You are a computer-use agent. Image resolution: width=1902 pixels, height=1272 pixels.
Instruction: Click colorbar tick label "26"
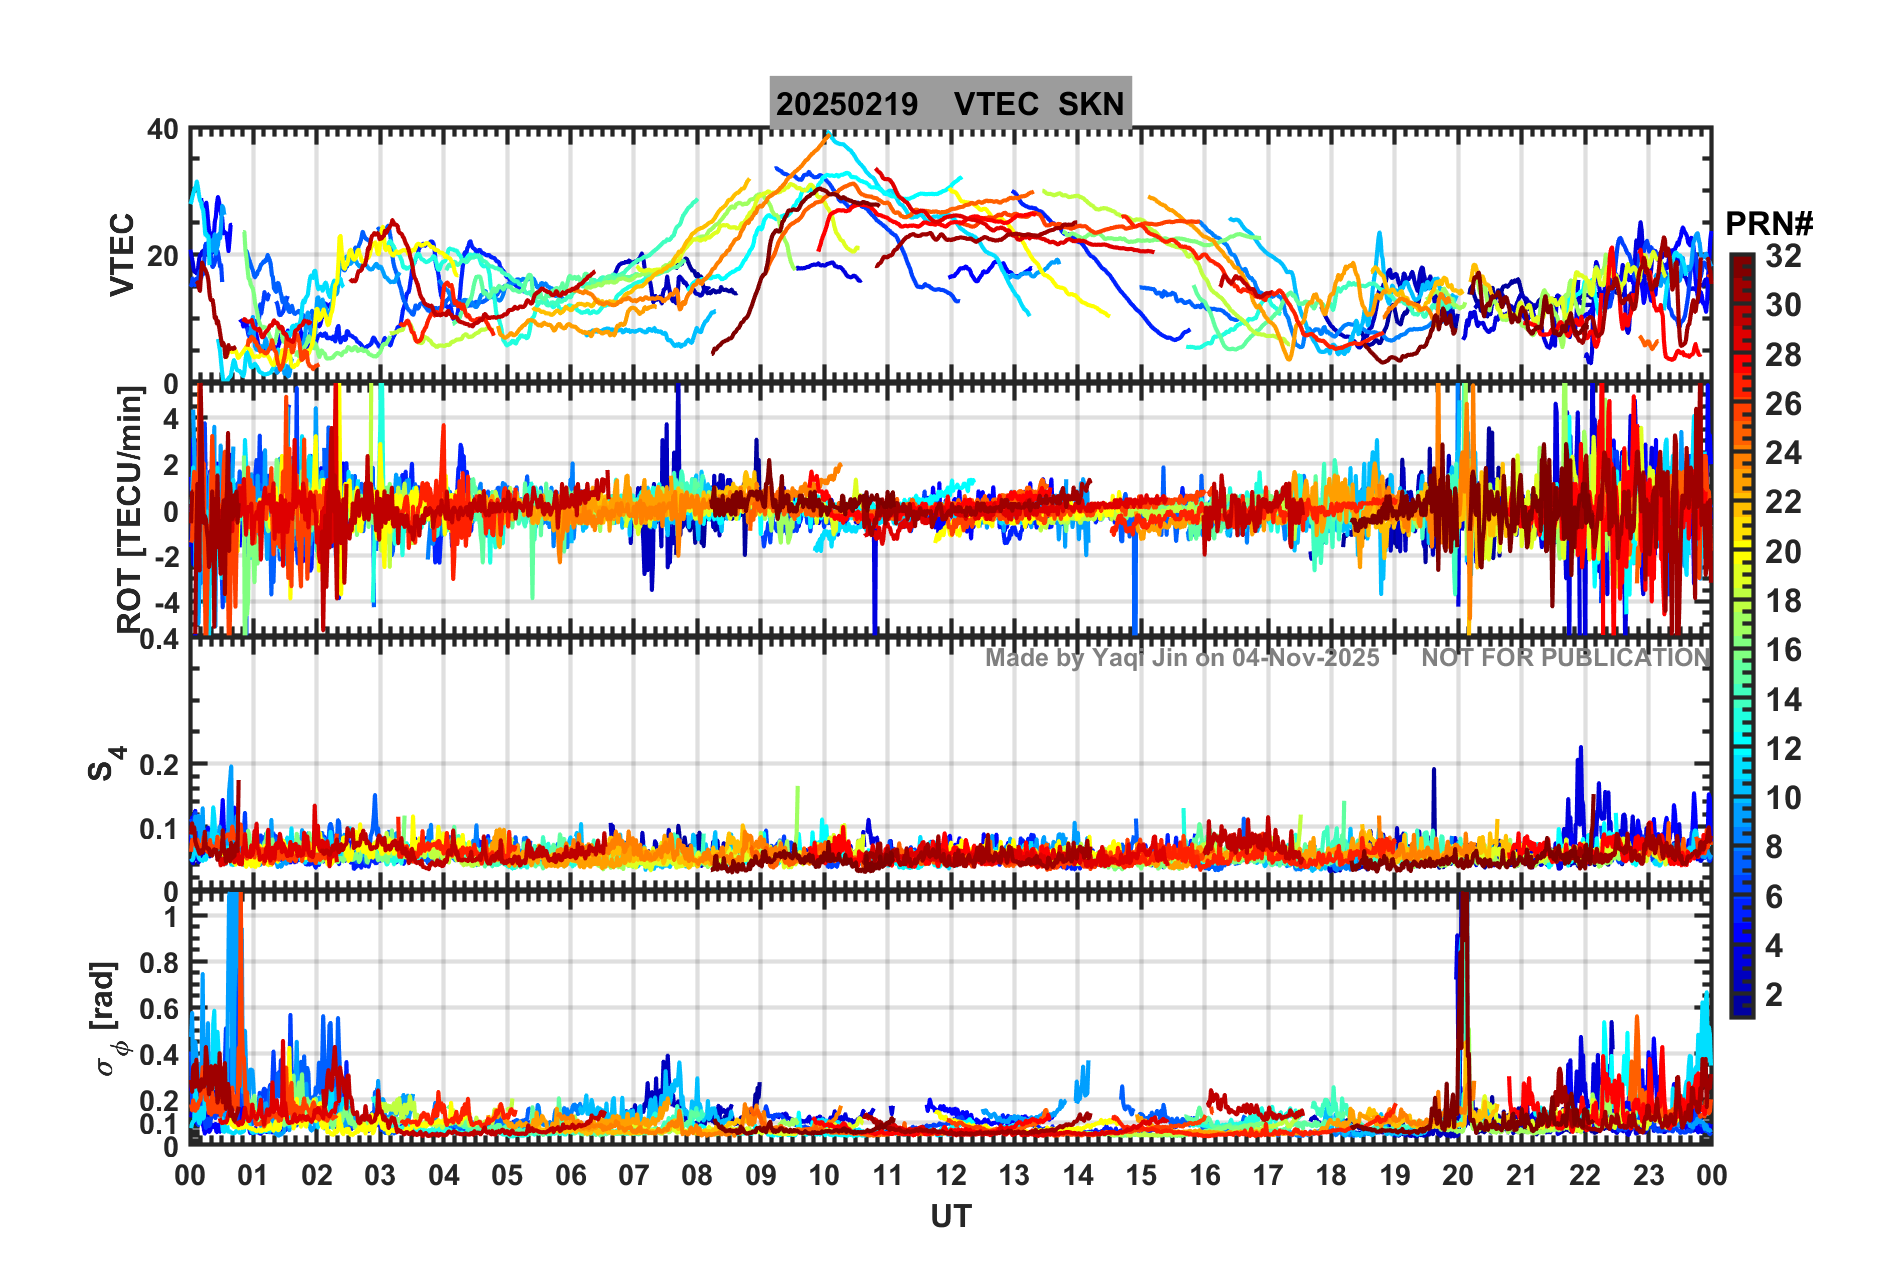(1783, 404)
